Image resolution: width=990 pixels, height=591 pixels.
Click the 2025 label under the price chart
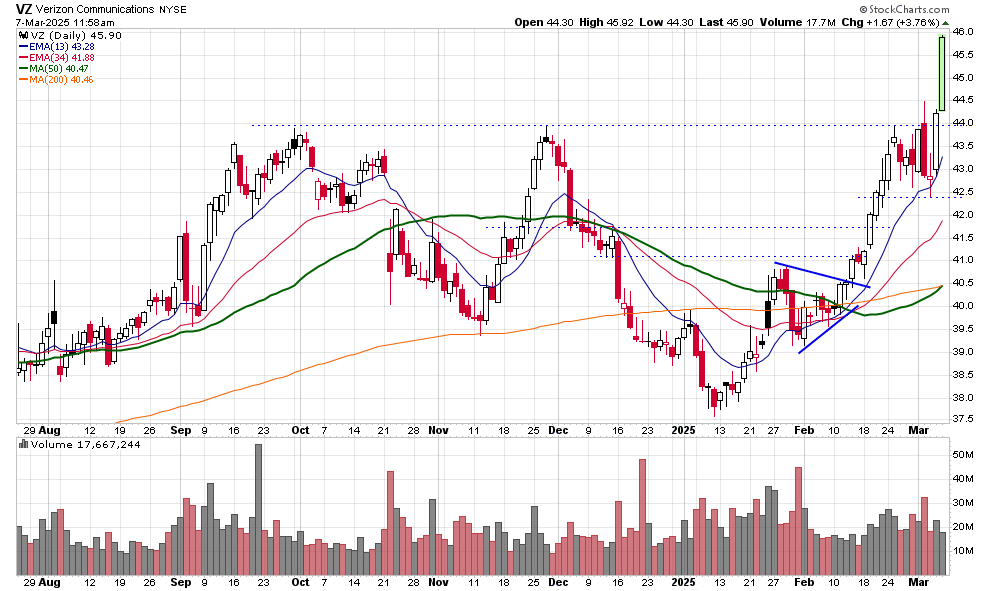click(683, 431)
